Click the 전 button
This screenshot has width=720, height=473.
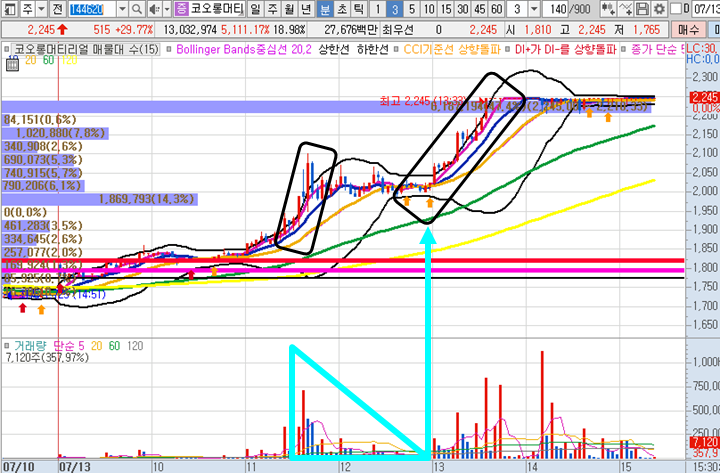(57, 9)
